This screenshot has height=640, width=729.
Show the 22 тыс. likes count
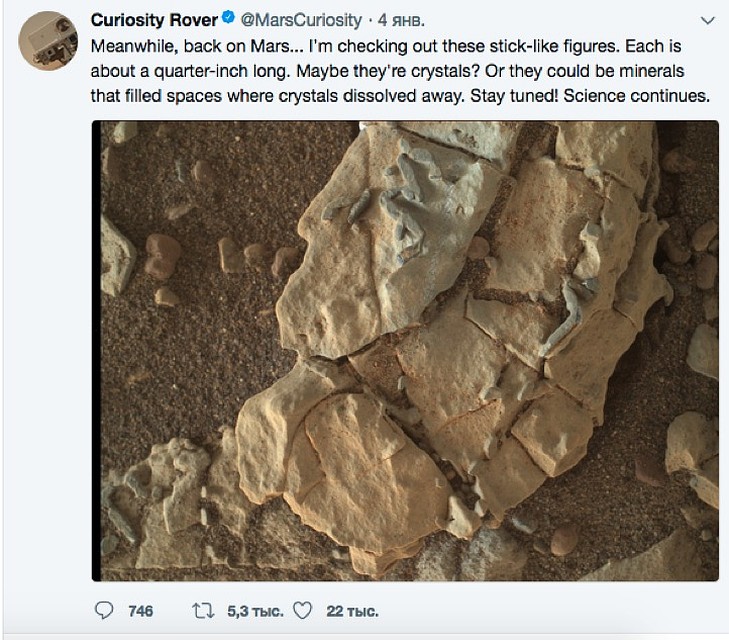tap(352, 611)
